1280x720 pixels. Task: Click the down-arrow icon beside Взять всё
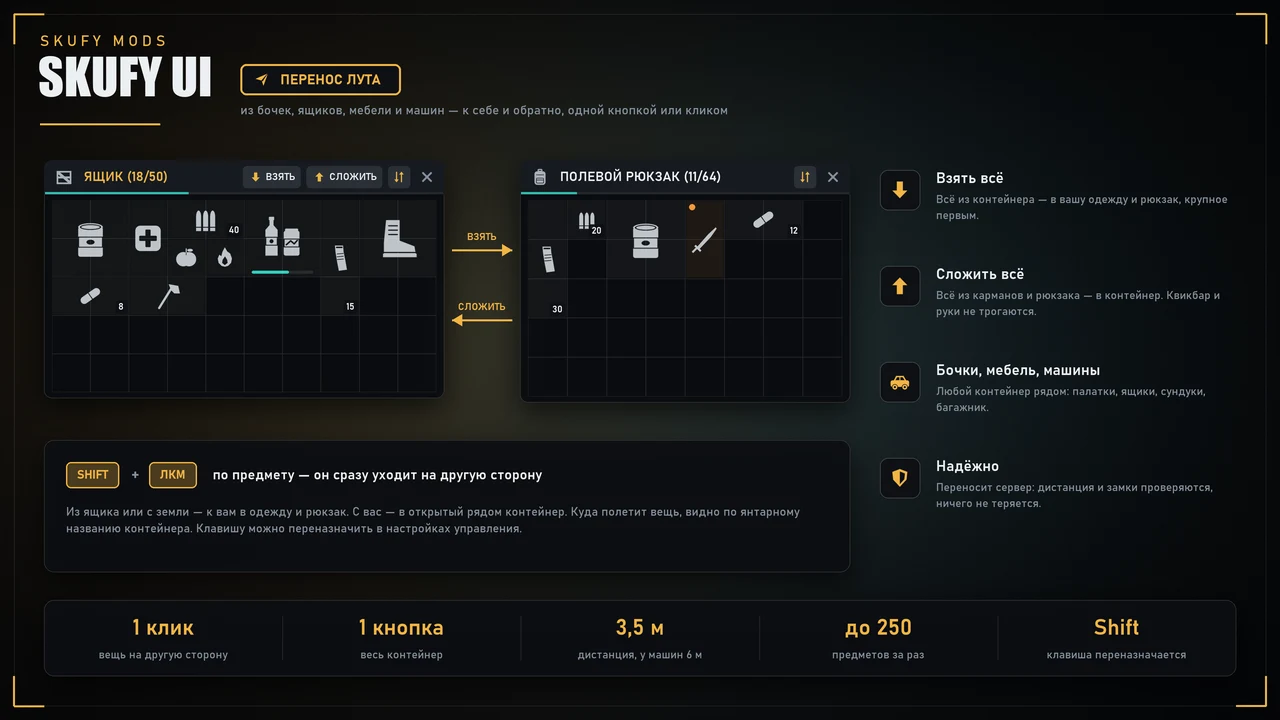(900, 190)
